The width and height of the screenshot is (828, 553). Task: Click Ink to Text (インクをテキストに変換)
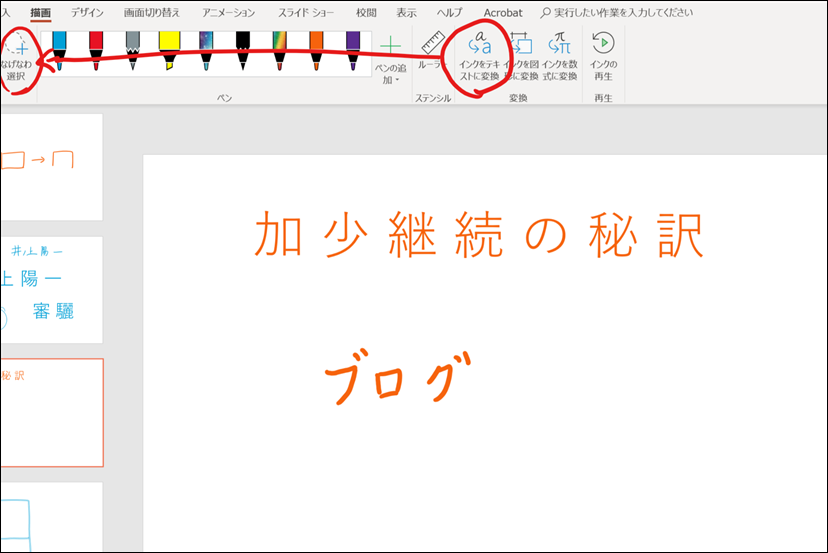tap(479, 56)
